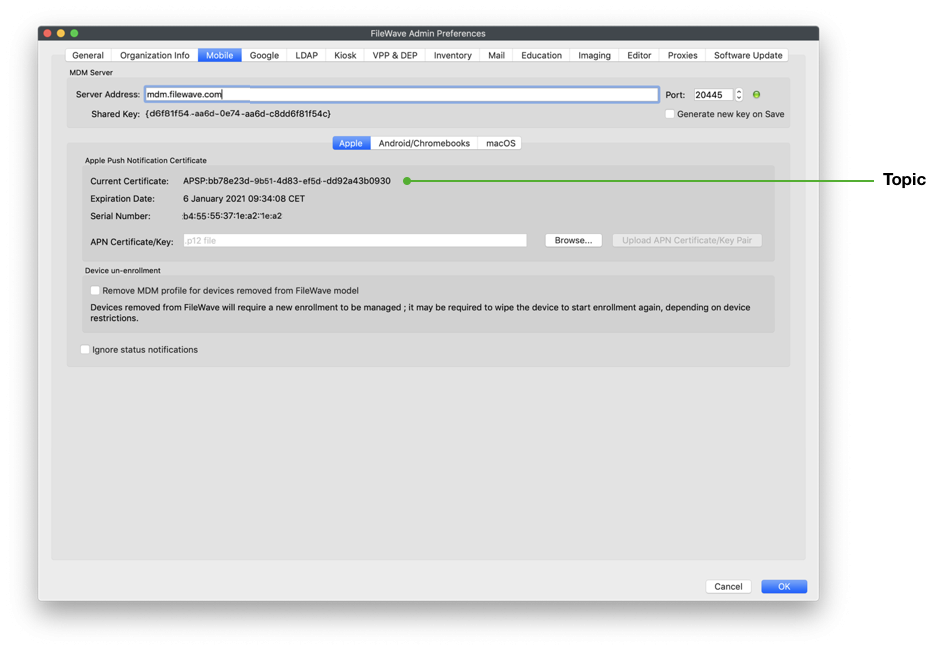Switch to the General tab
Image resolution: width=932 pixels, height=651 pixels.
click(88, 55)
